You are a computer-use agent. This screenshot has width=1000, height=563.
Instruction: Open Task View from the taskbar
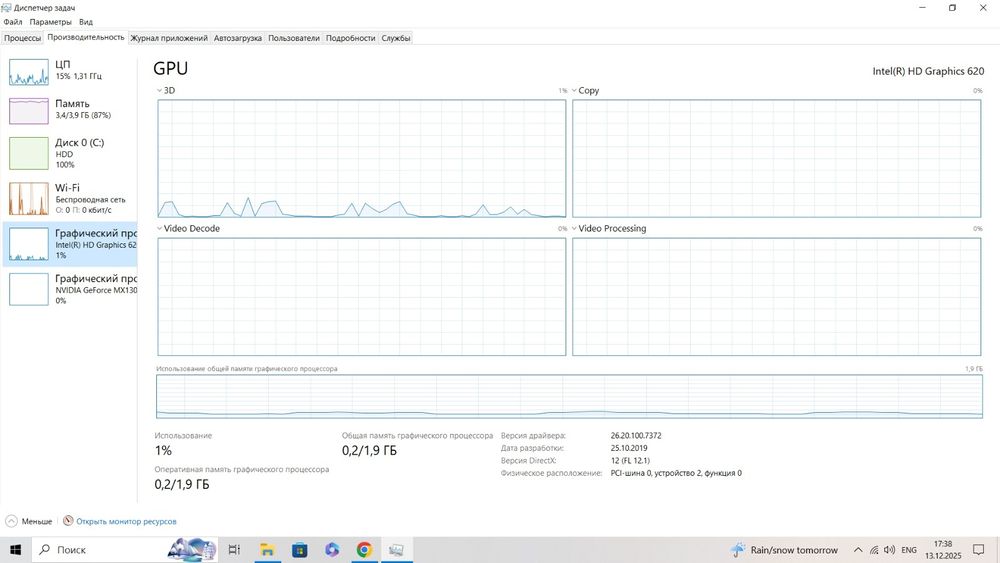click(x=234, y=550)
